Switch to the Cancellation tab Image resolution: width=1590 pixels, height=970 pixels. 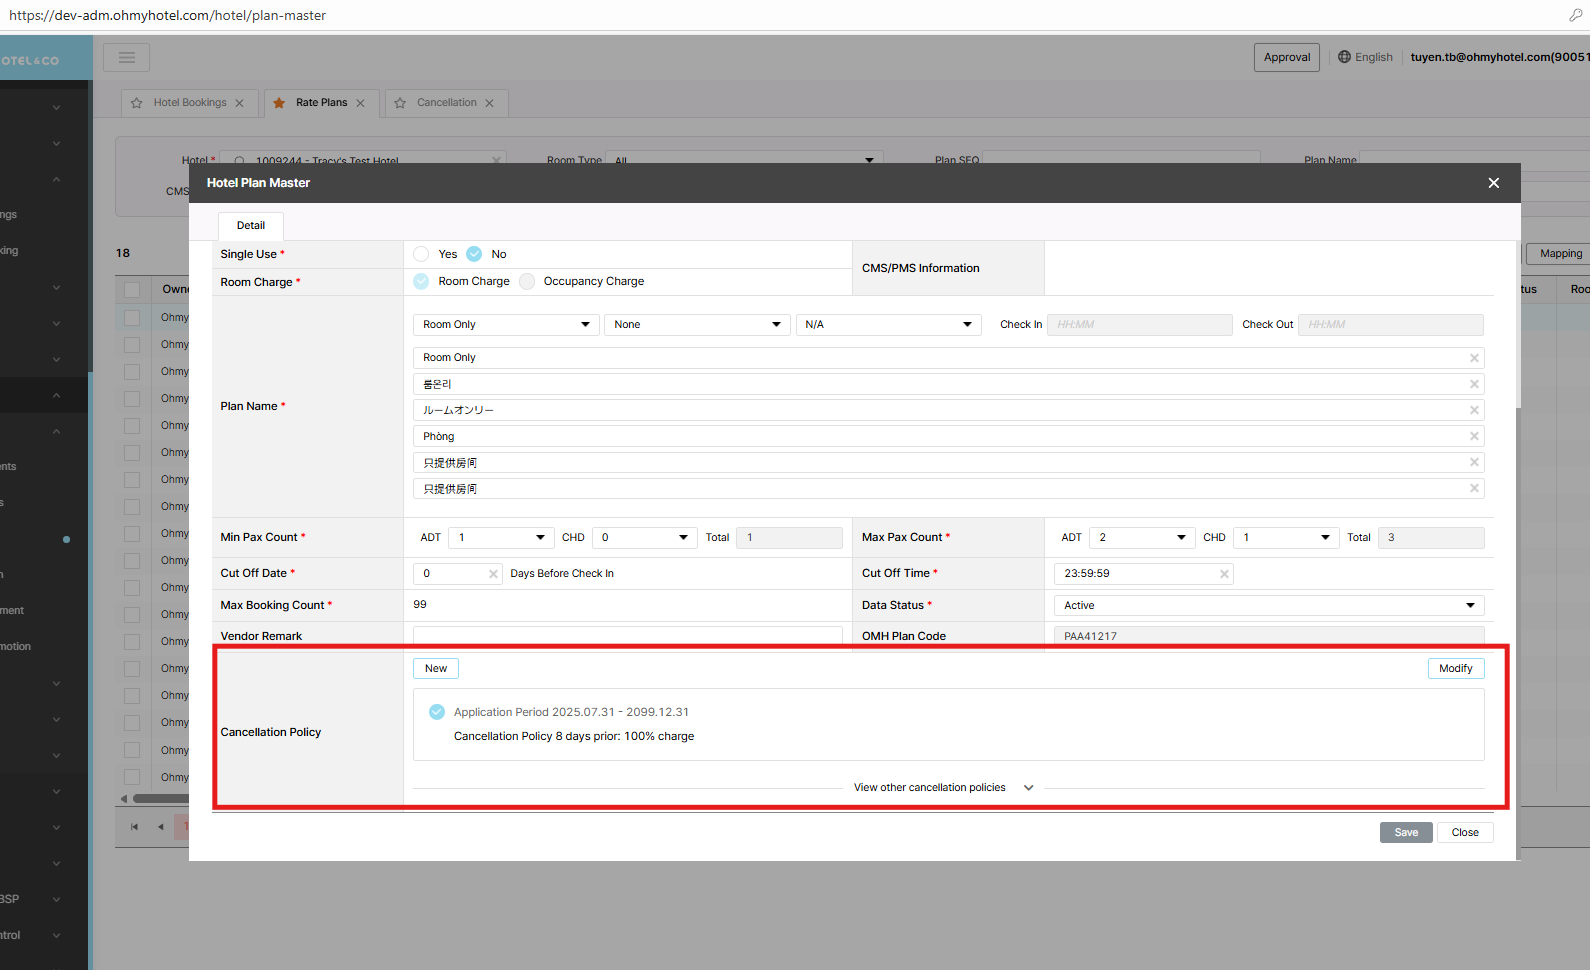click(446, 103)
